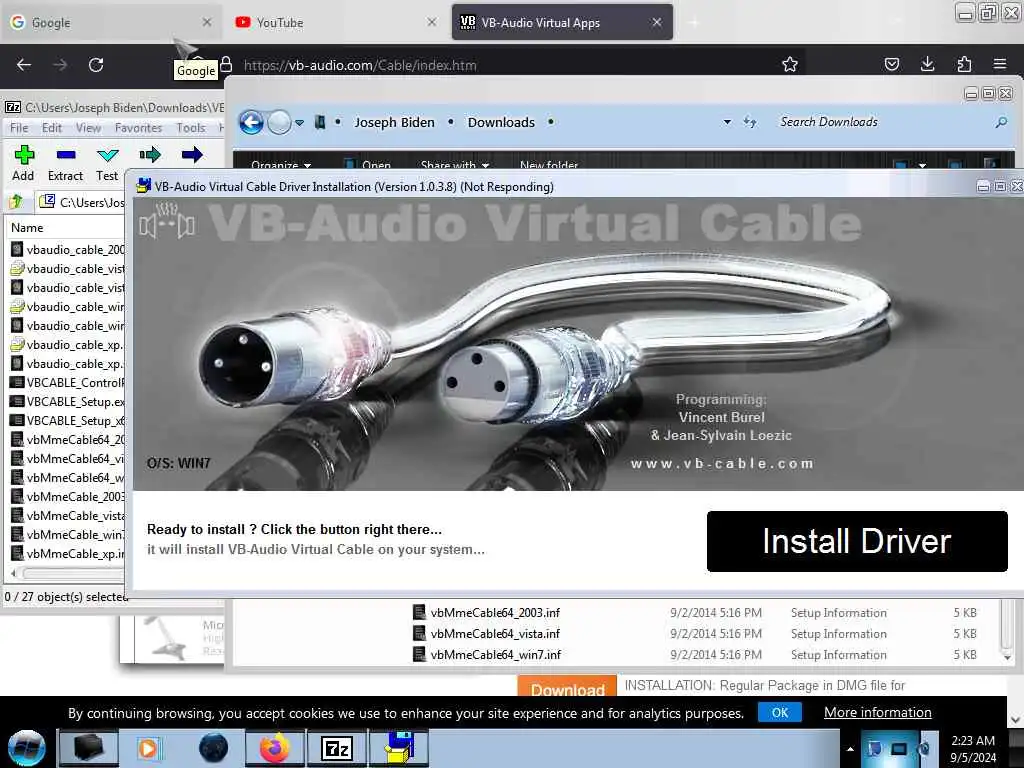Select vbMmeCable64_vista.inf in Explorer

pos(494,633)
